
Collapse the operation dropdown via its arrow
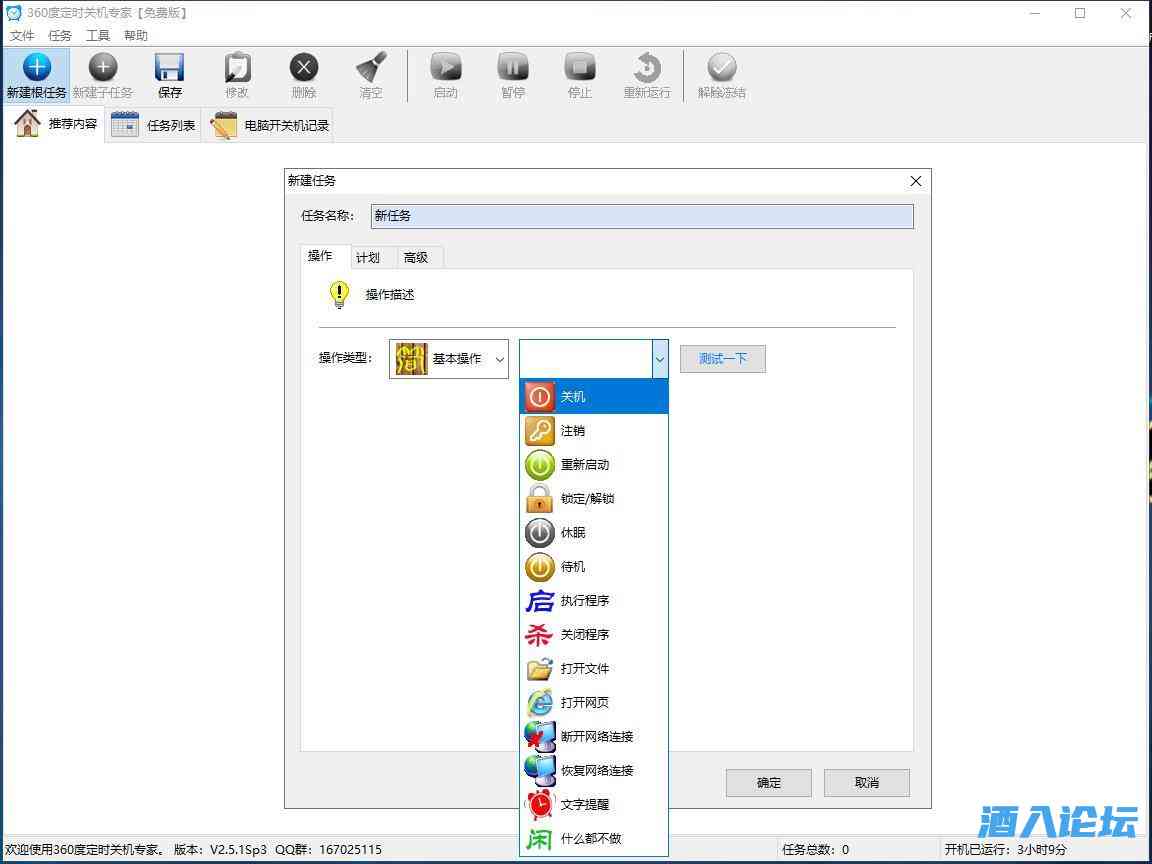[x=659, y=359]
